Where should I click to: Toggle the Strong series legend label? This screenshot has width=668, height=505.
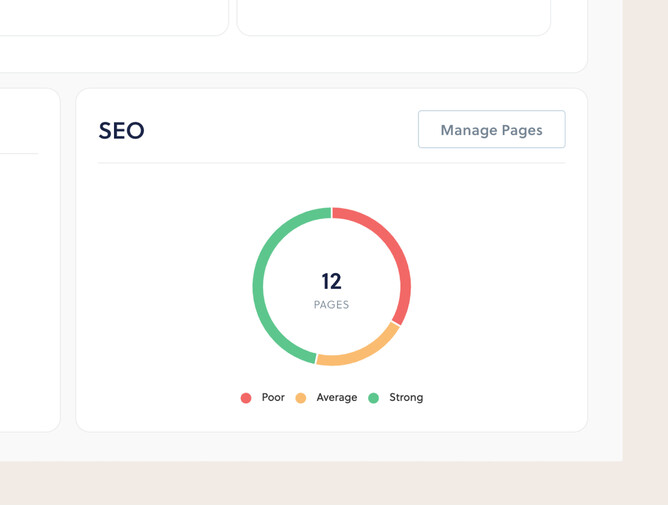[406, 397]
